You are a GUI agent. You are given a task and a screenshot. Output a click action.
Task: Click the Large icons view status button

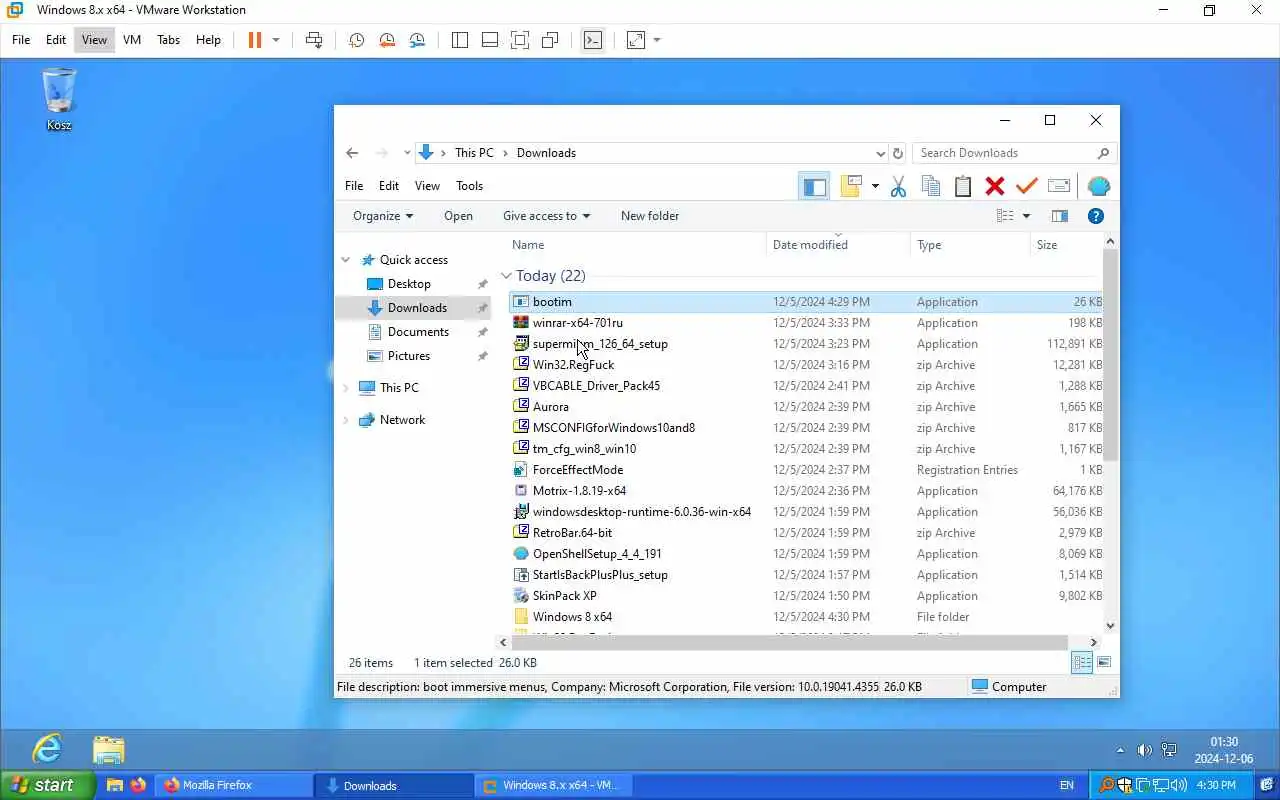click(1104, 662)
